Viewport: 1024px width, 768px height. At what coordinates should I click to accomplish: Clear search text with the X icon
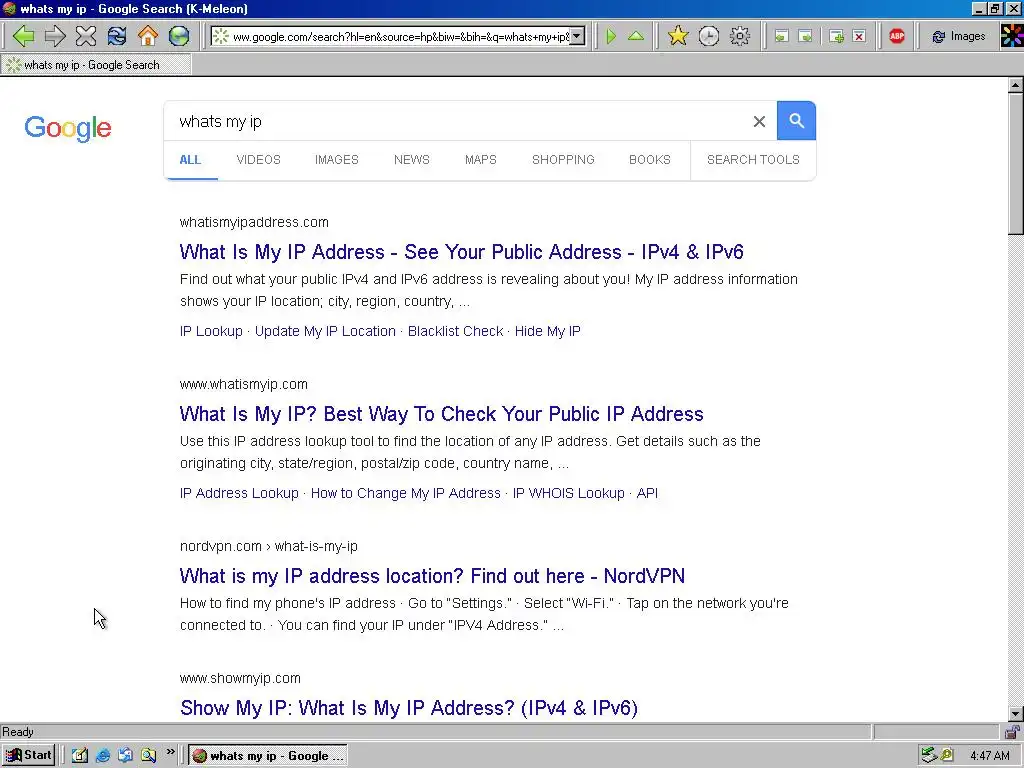[759, 121]
